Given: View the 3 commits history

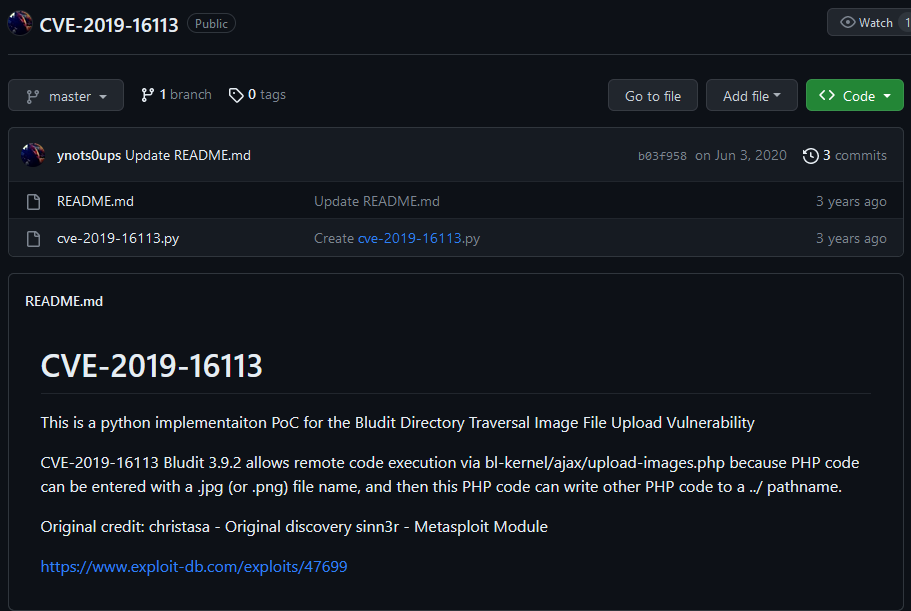Looking at the screenshot, I should [845, 156].
